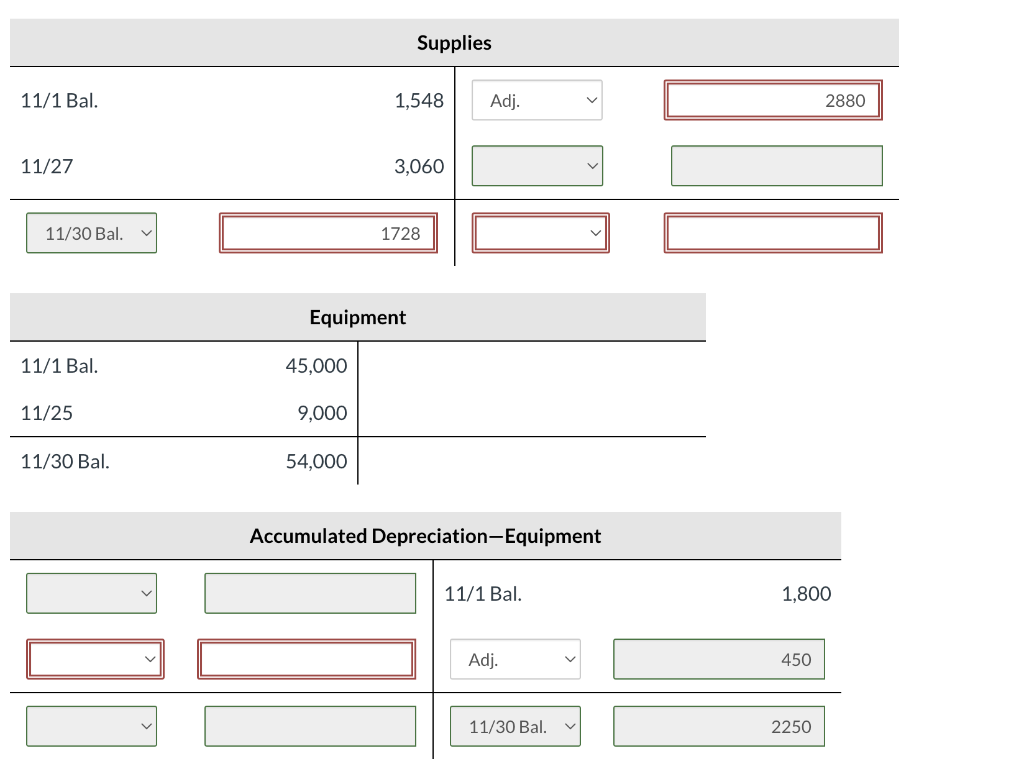Select the Equipment account header
The image size is (1024, 774).
click(x=356, y=316)
